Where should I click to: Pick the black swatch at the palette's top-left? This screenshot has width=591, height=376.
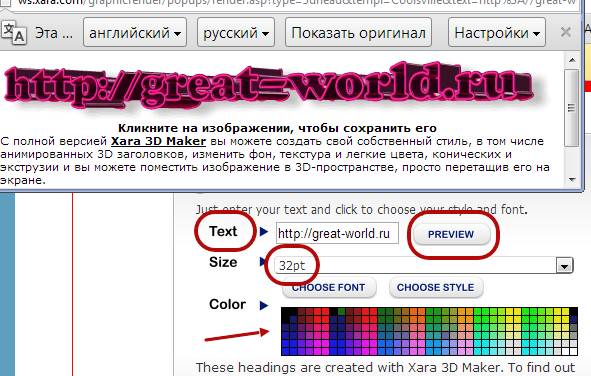click(286, 312)
